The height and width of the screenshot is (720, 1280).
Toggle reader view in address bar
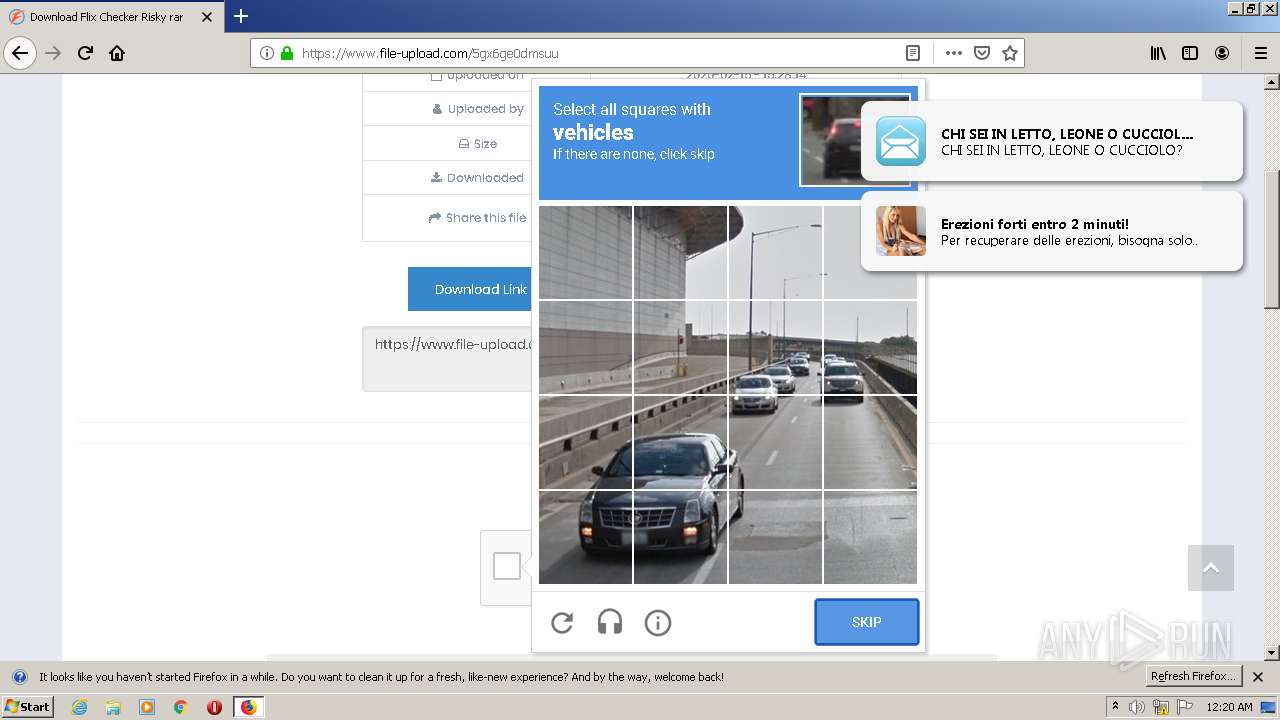point(913,53)
